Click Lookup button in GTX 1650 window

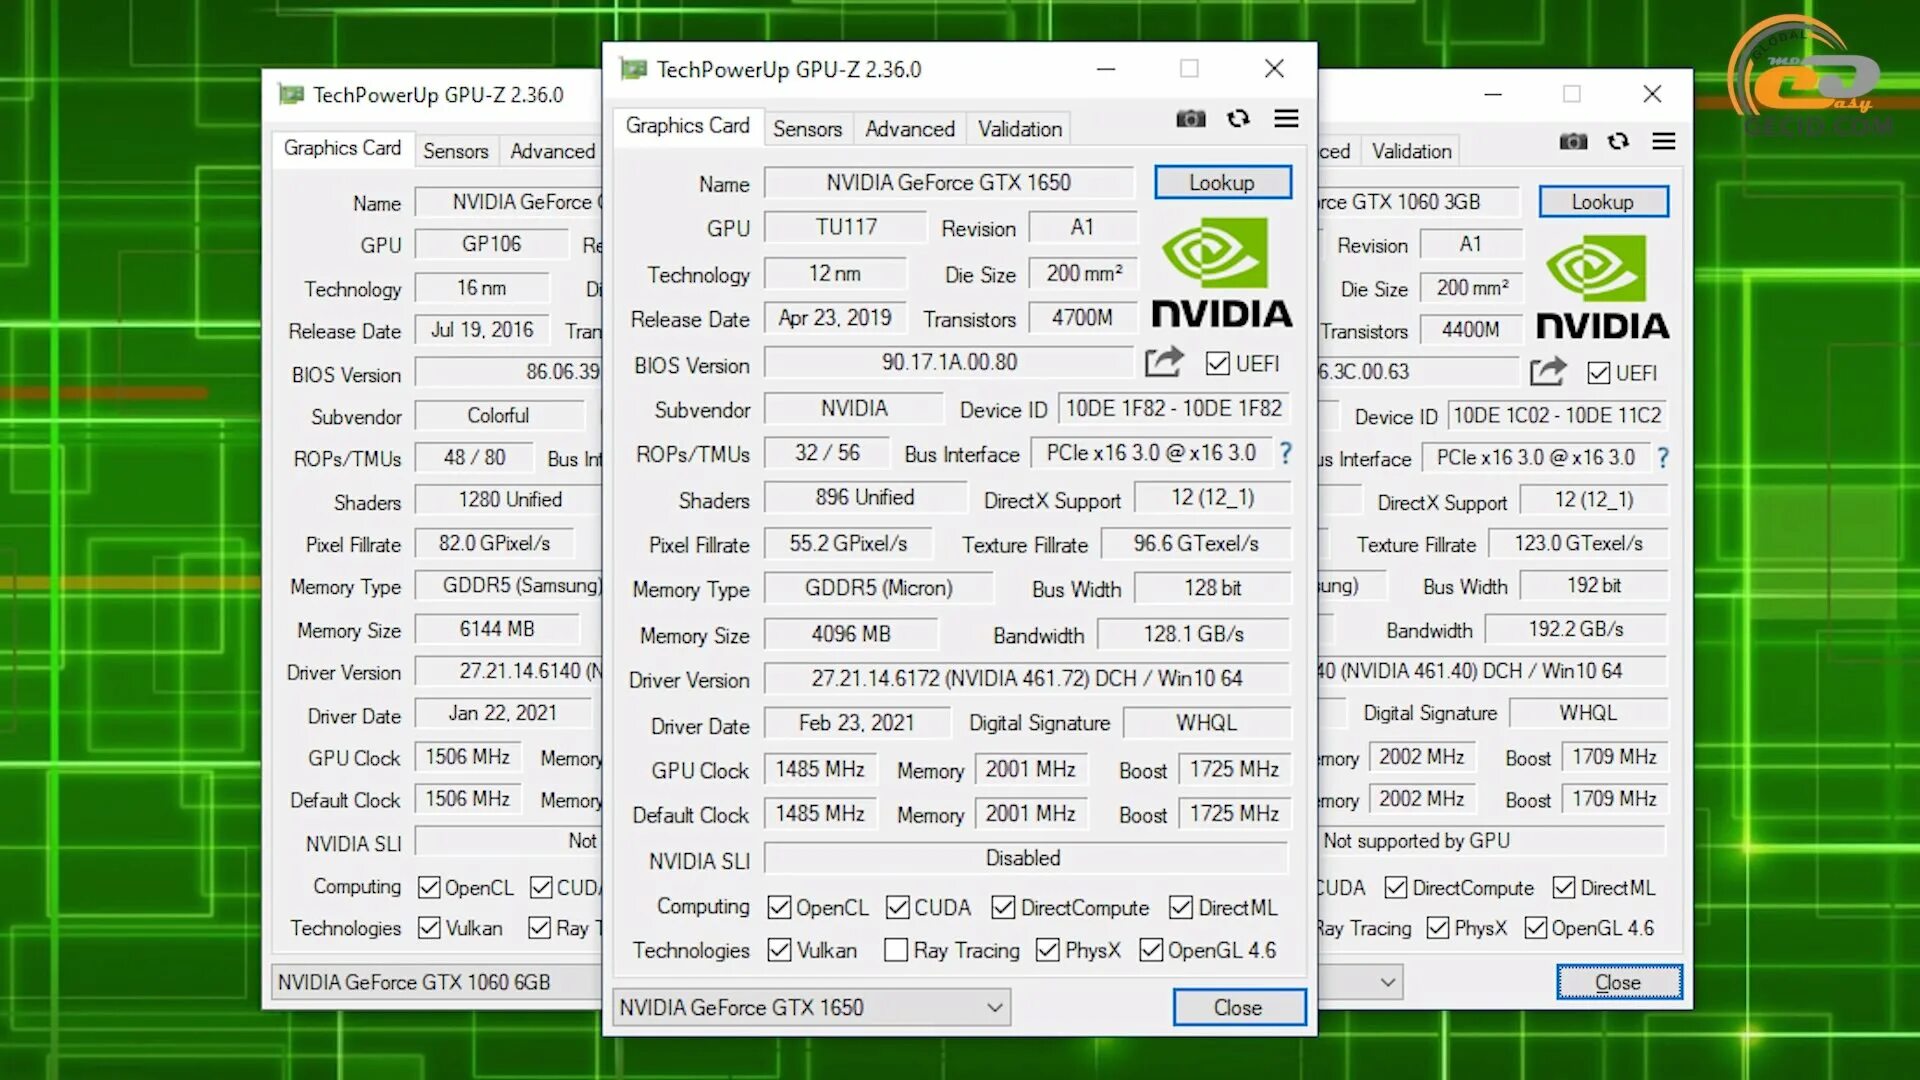pyautogui.click(x=1222, y=182)
